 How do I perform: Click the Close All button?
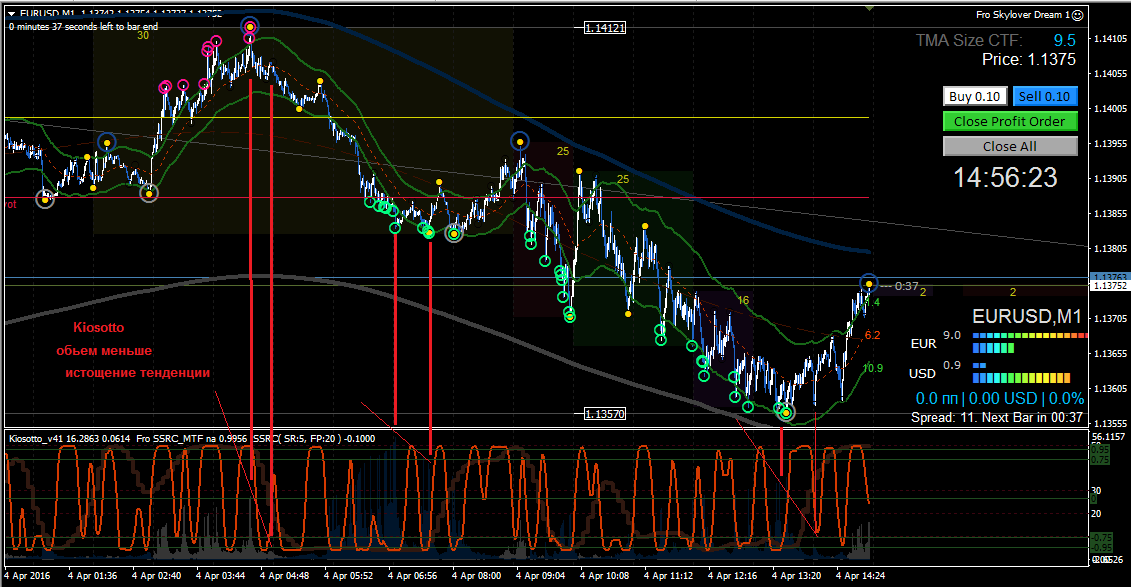(1010, 146)
